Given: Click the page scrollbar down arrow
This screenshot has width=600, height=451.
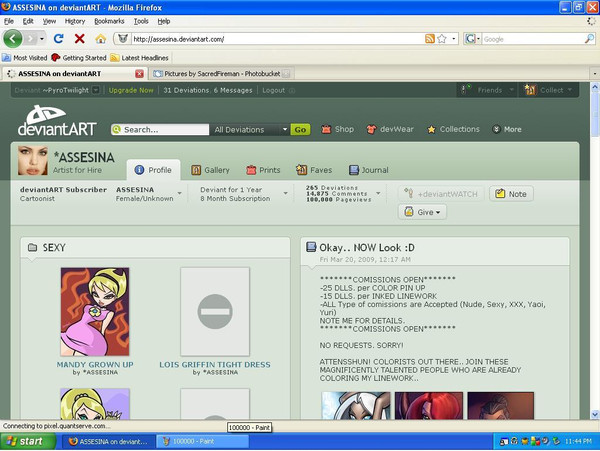Looking at the screenshot, I should tap(595, 414).
